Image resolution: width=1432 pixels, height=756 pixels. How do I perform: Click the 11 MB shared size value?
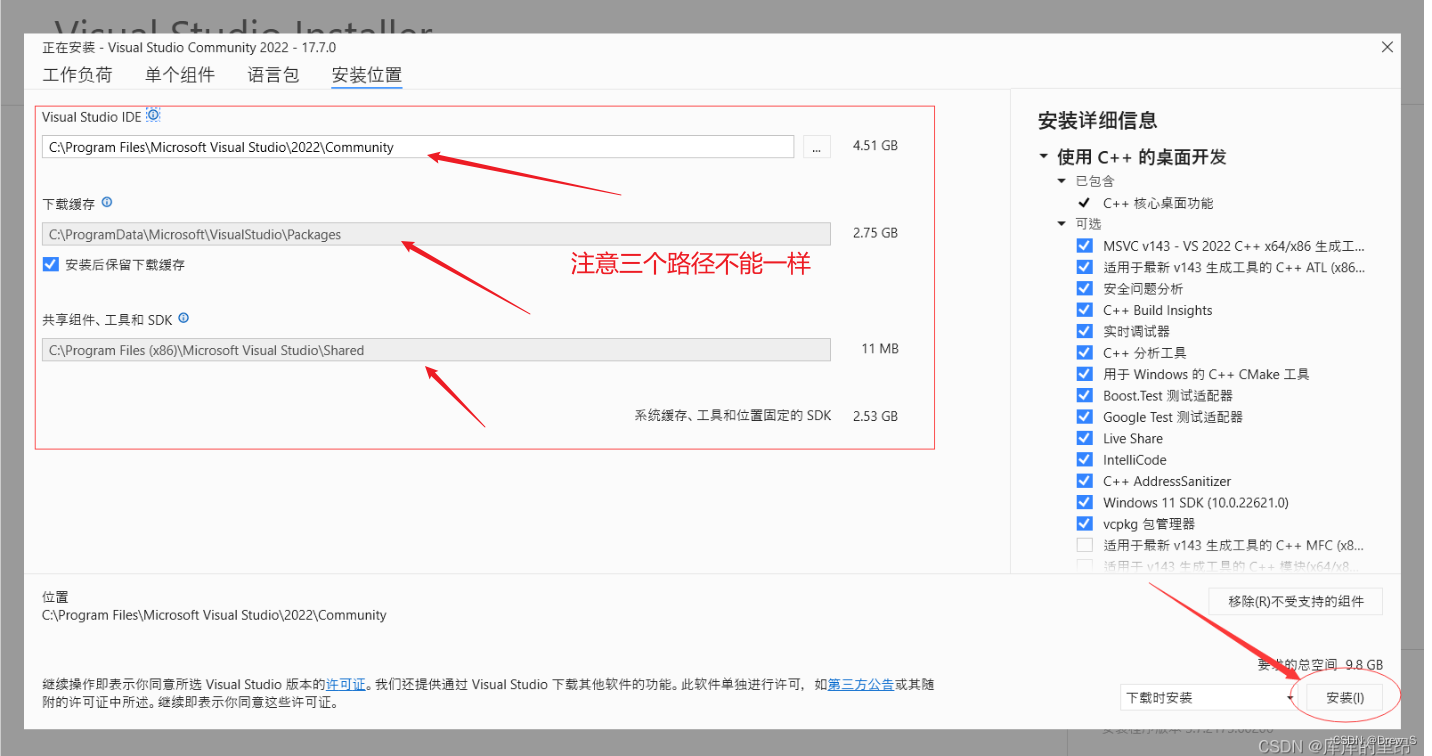tap(880, 349)
